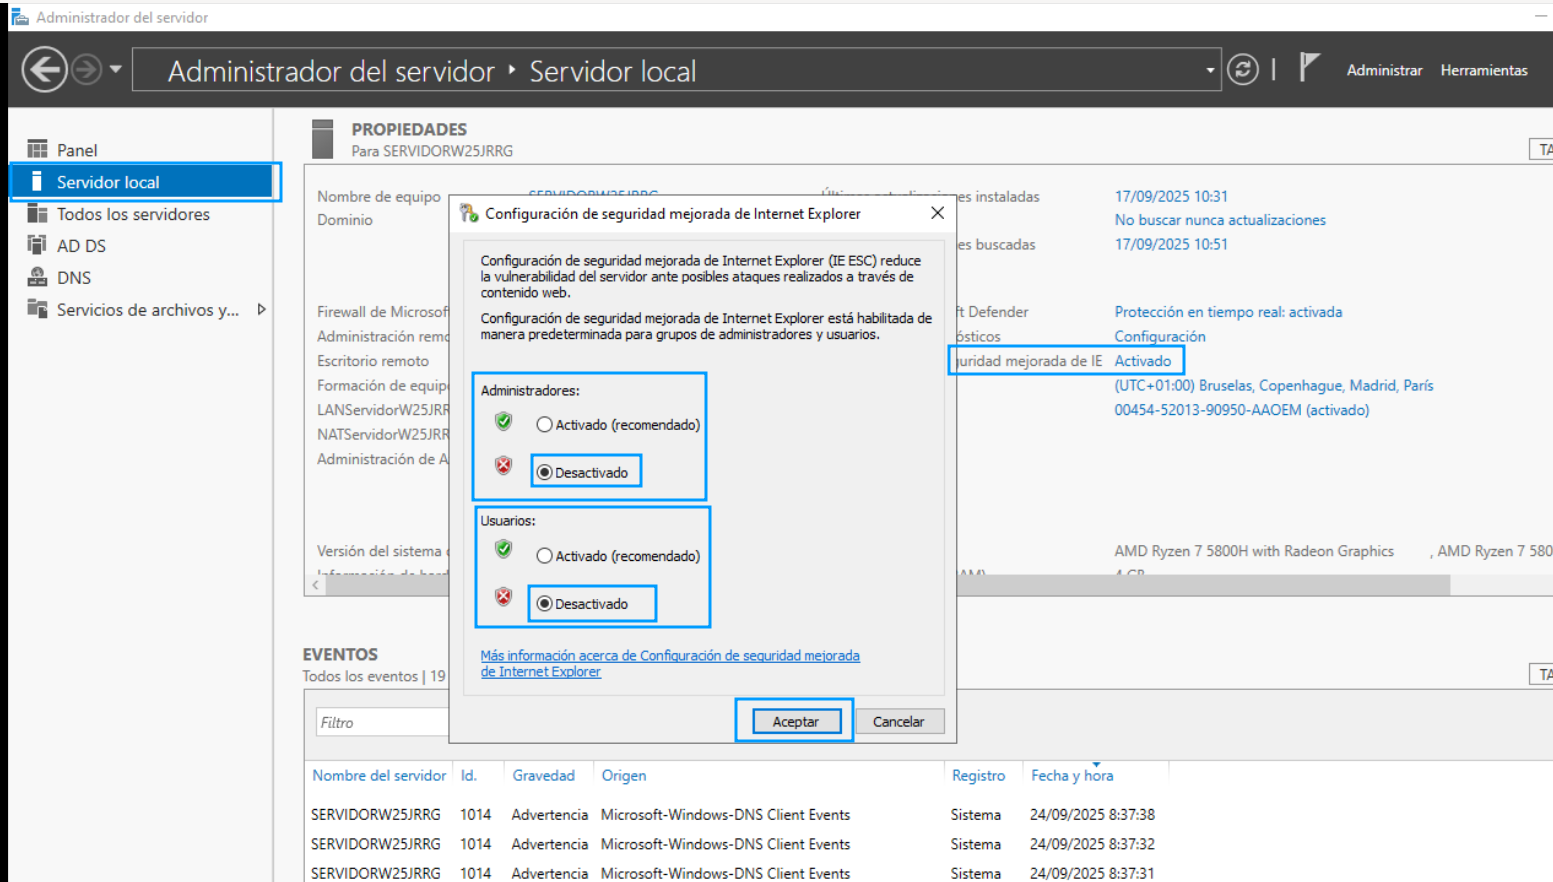Viewport: 1553px width, 882px height.
Task: Click the product ID 00454-52013-90950-AAOEM link
Action: (1242, 410)
